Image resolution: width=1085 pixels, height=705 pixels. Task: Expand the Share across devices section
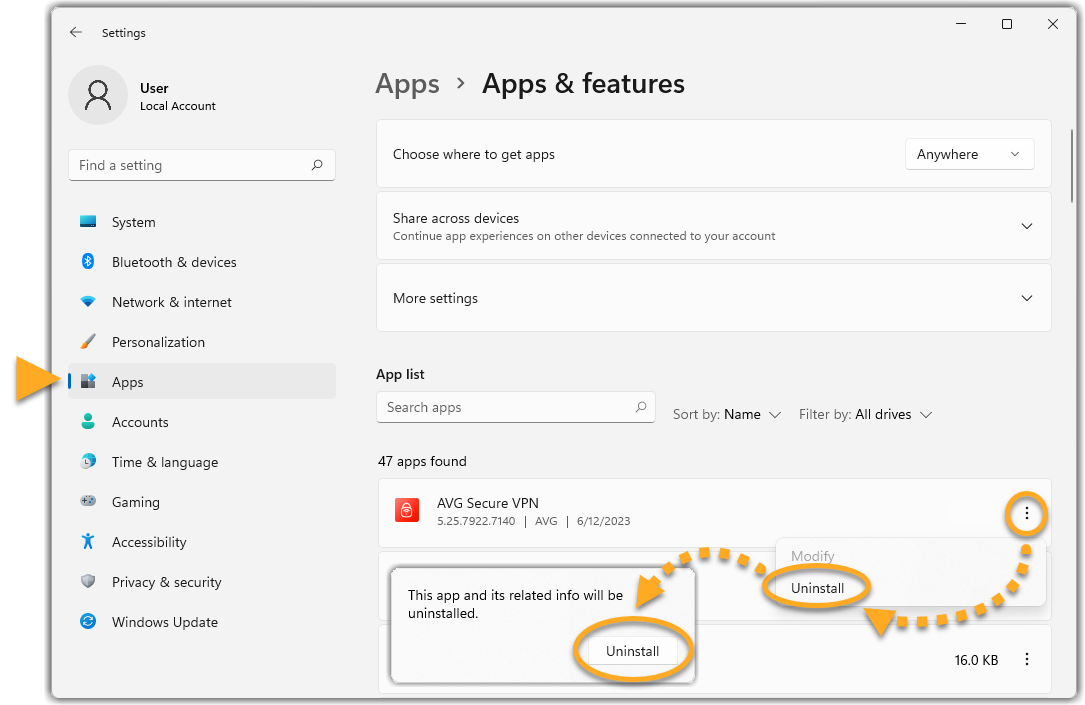[x=1026, y=226]
